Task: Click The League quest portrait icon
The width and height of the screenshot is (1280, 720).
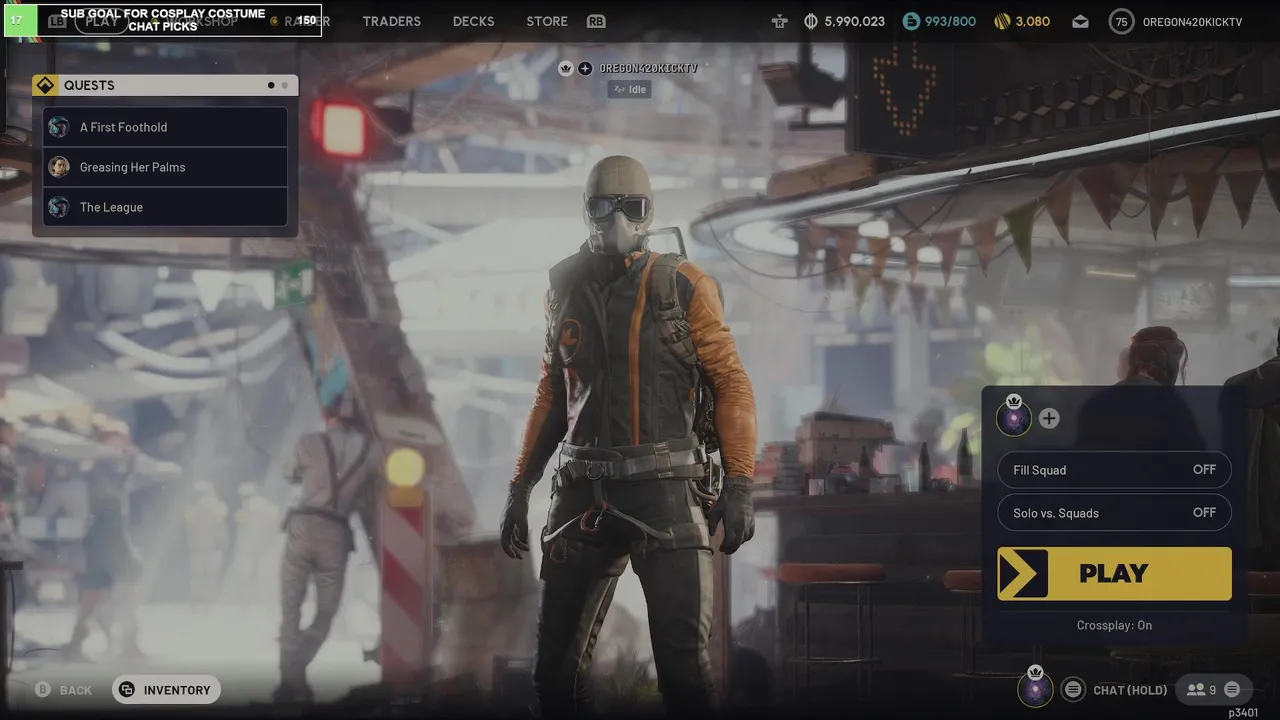Action: (59, 207)
